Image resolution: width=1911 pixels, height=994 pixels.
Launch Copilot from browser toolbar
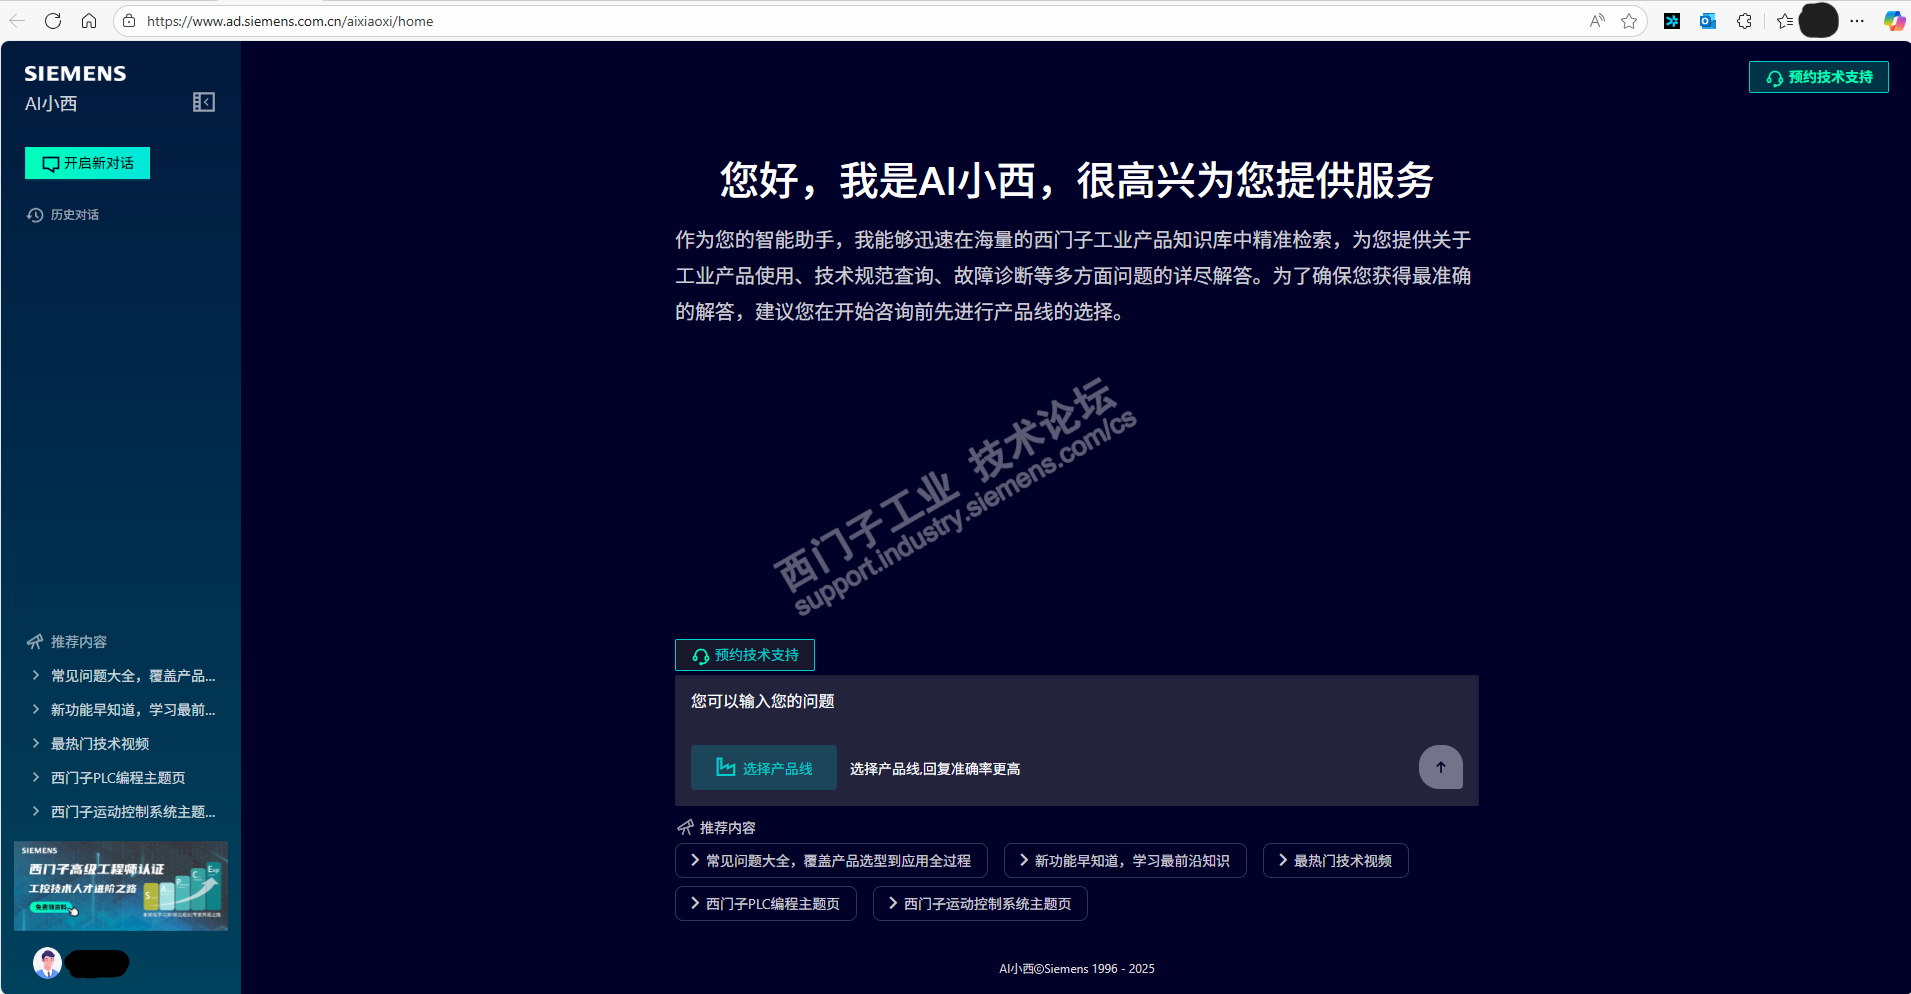click(1894, 21)
